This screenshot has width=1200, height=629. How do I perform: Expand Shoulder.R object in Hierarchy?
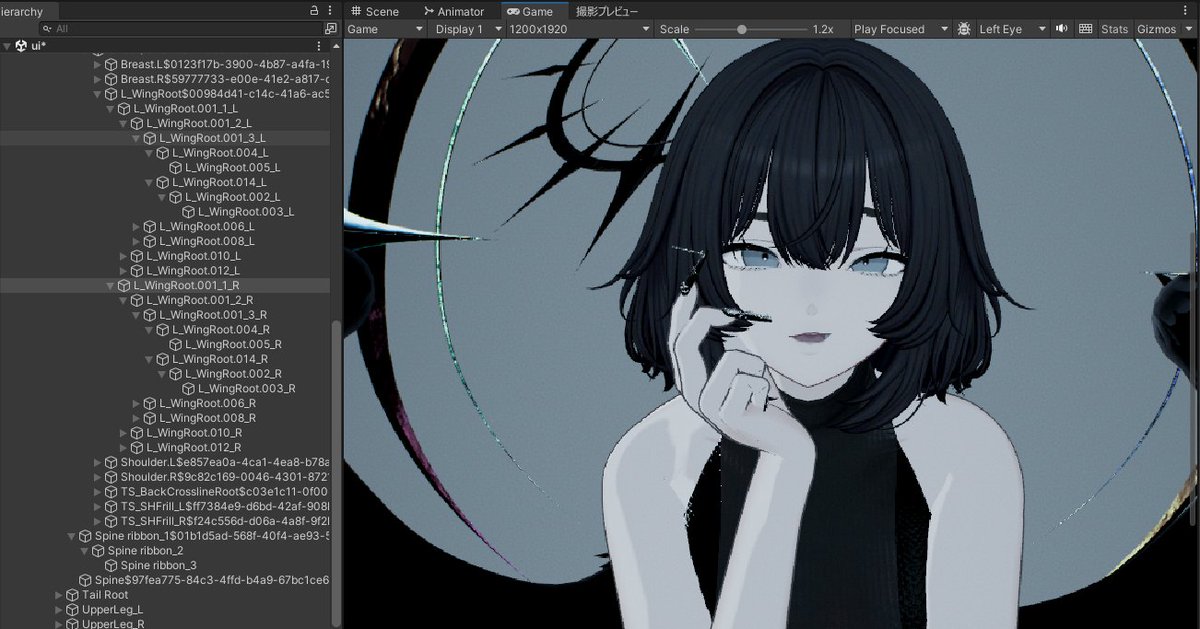97,477
